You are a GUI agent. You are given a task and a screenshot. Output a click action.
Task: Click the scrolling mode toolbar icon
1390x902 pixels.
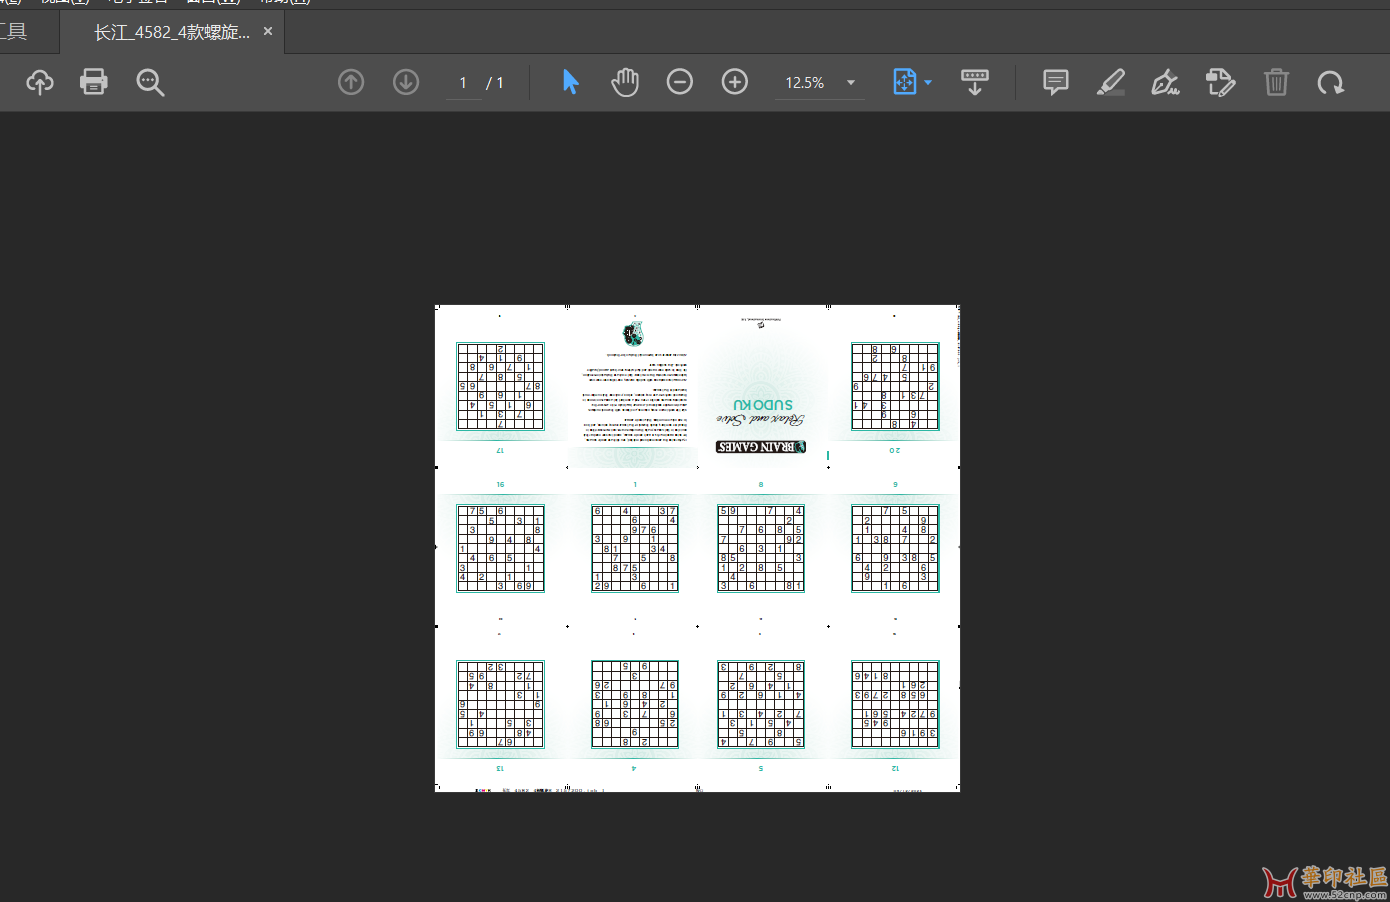975,82
